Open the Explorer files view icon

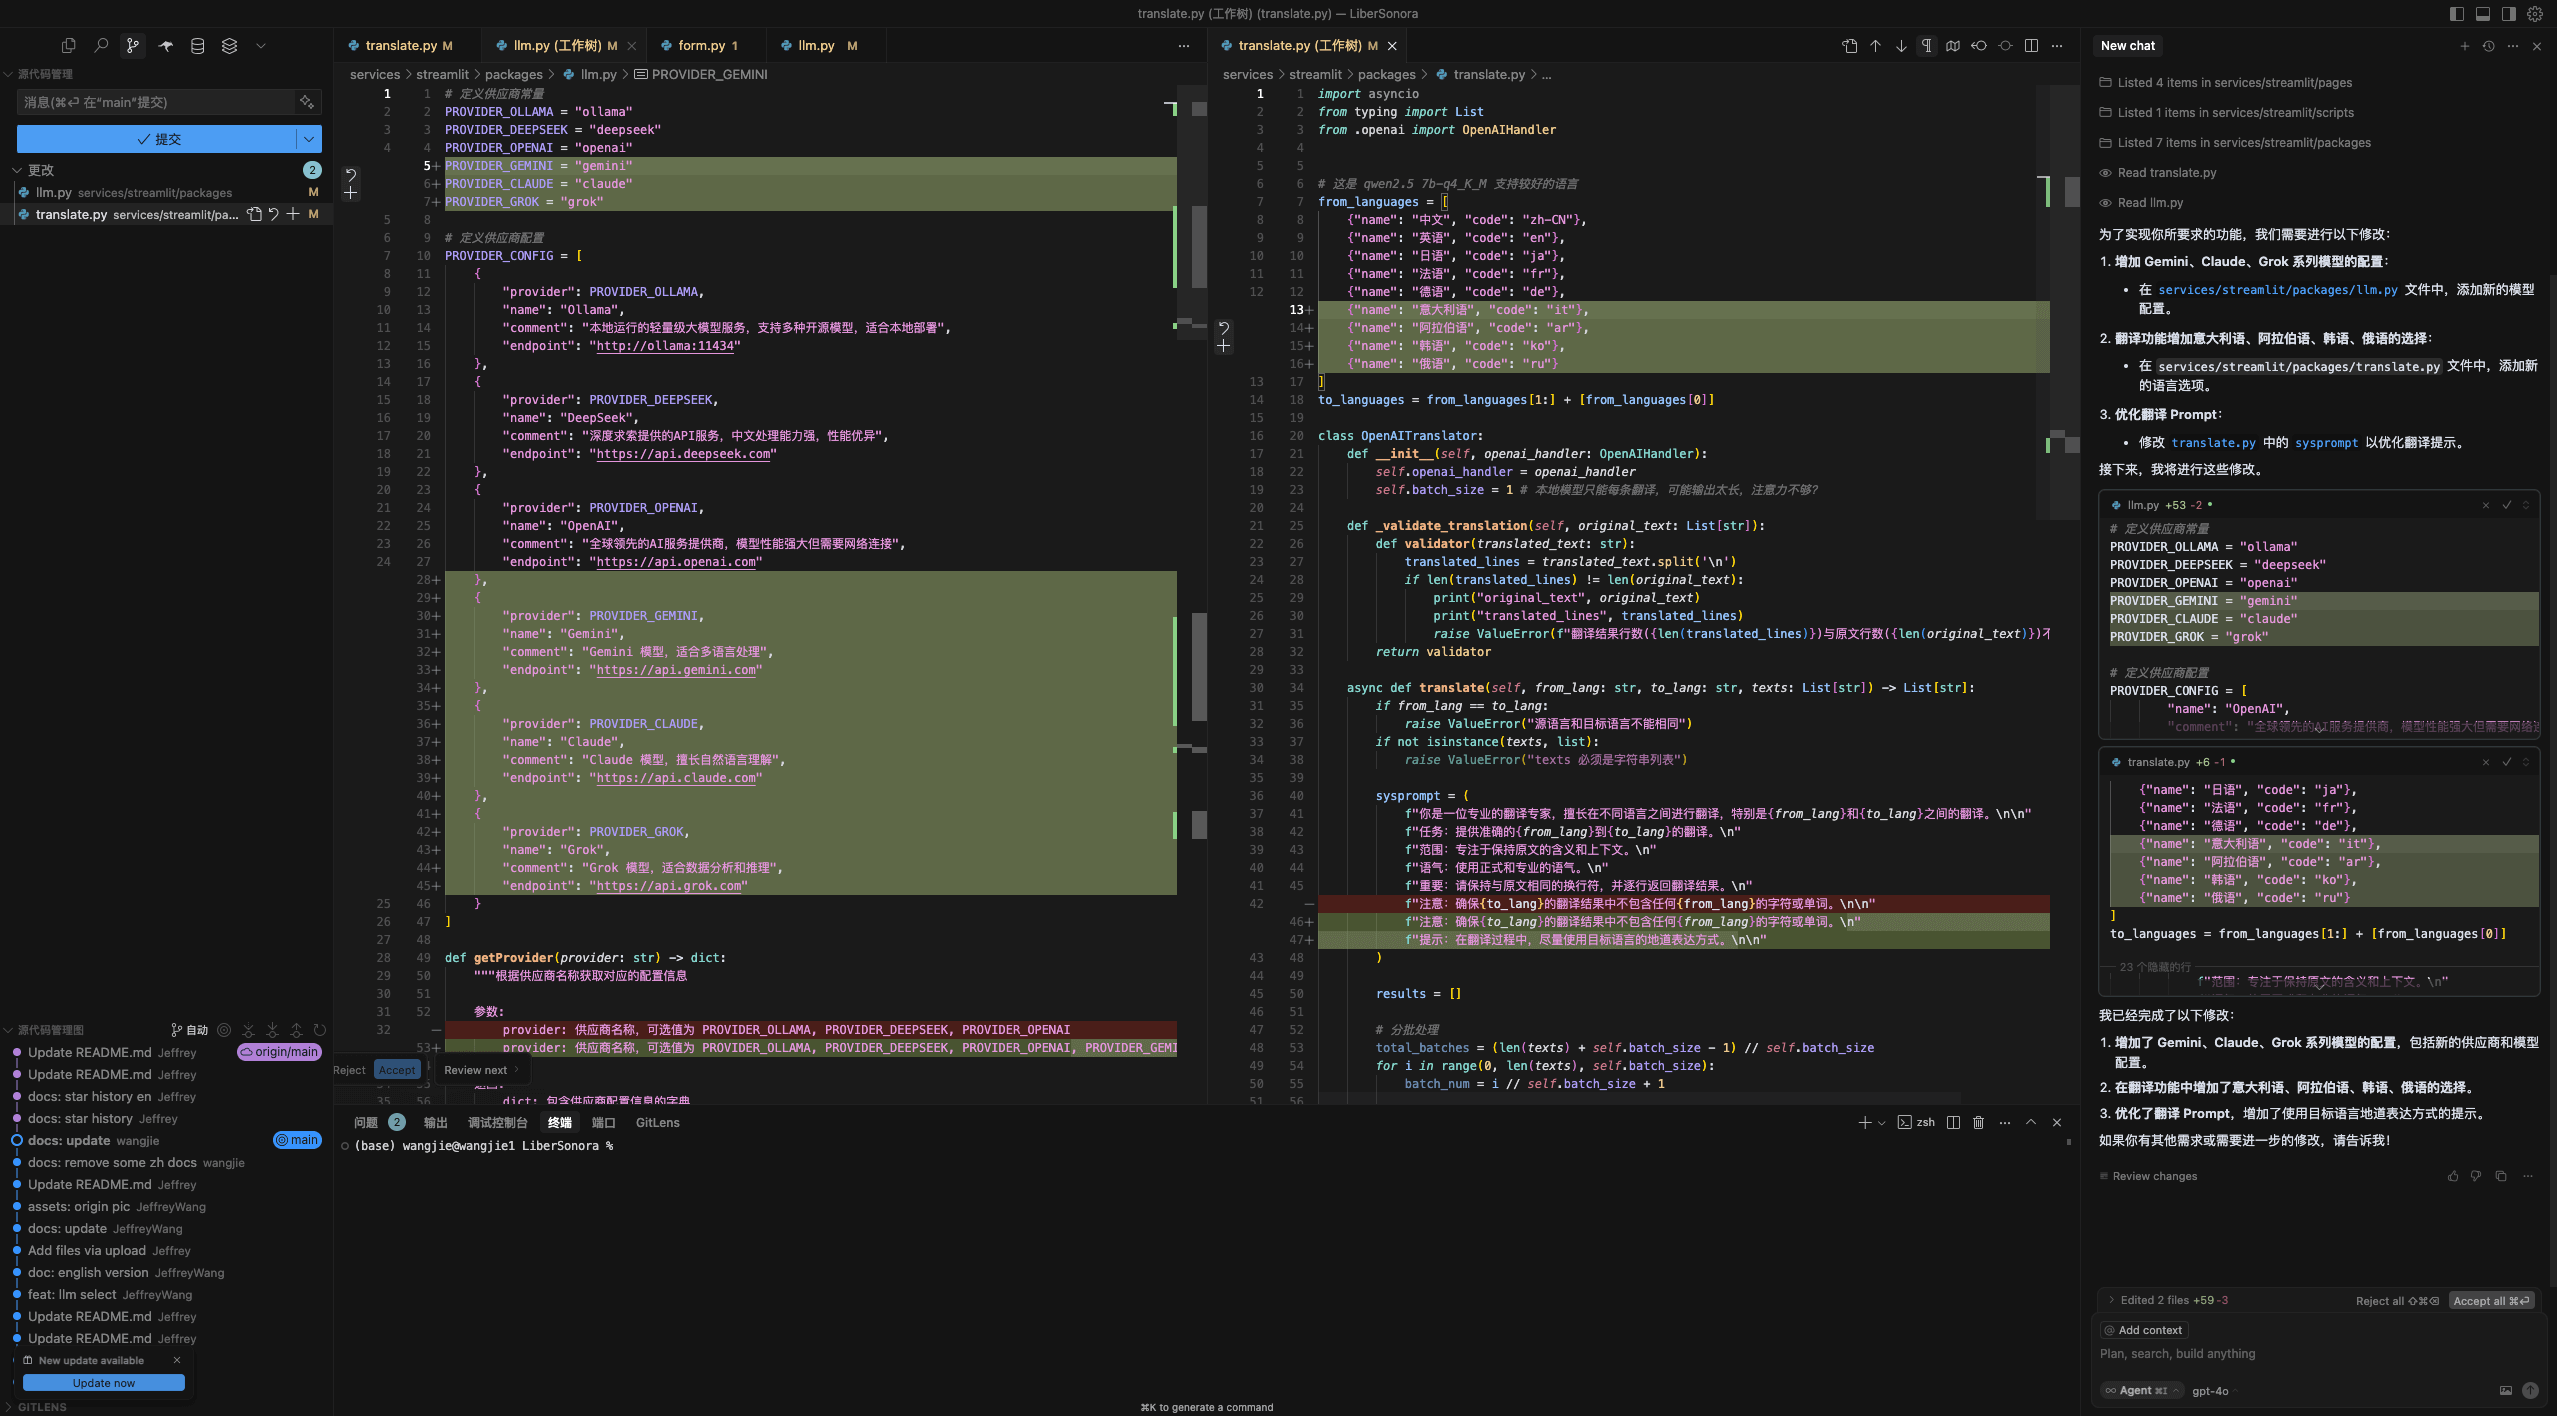coord(68,46)
